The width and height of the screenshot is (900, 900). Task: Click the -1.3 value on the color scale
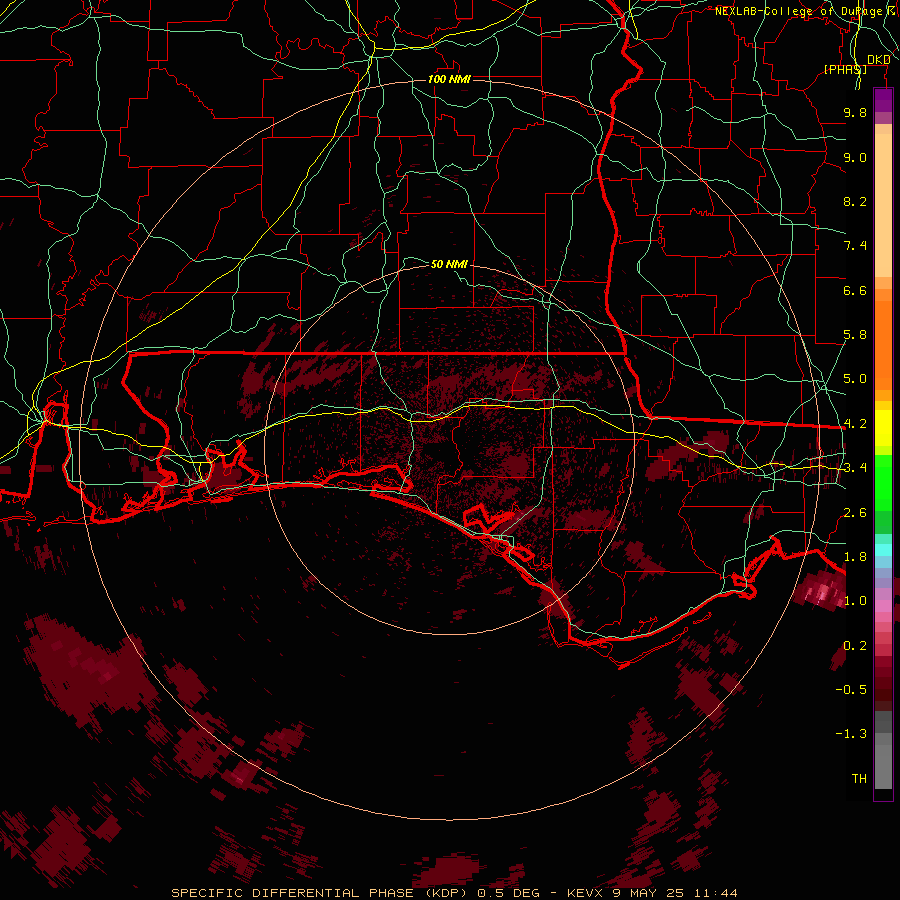pos(851,734)
